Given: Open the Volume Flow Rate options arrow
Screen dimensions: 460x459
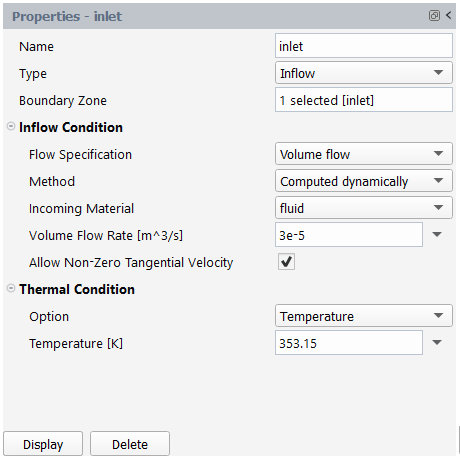Looking at the screenshot, I should coord(437,235).
